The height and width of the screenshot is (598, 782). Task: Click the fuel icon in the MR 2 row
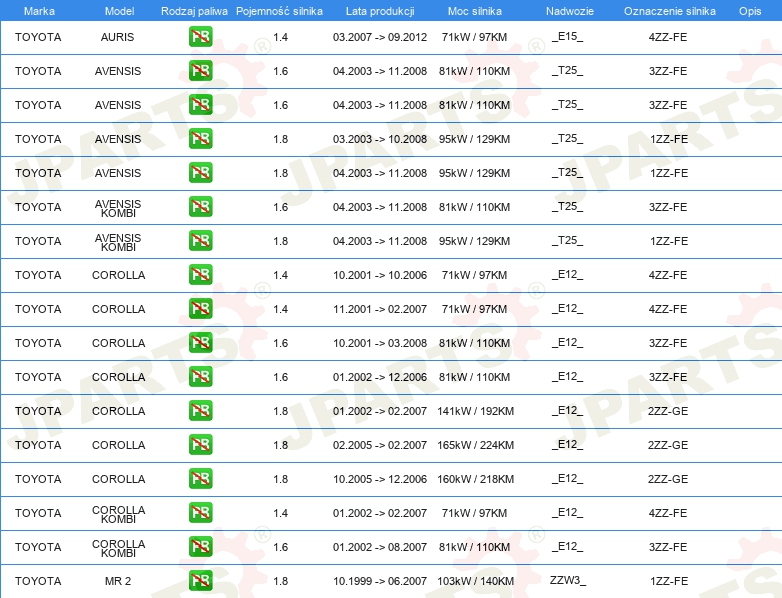pyautogui.click(x=200, y=581)
